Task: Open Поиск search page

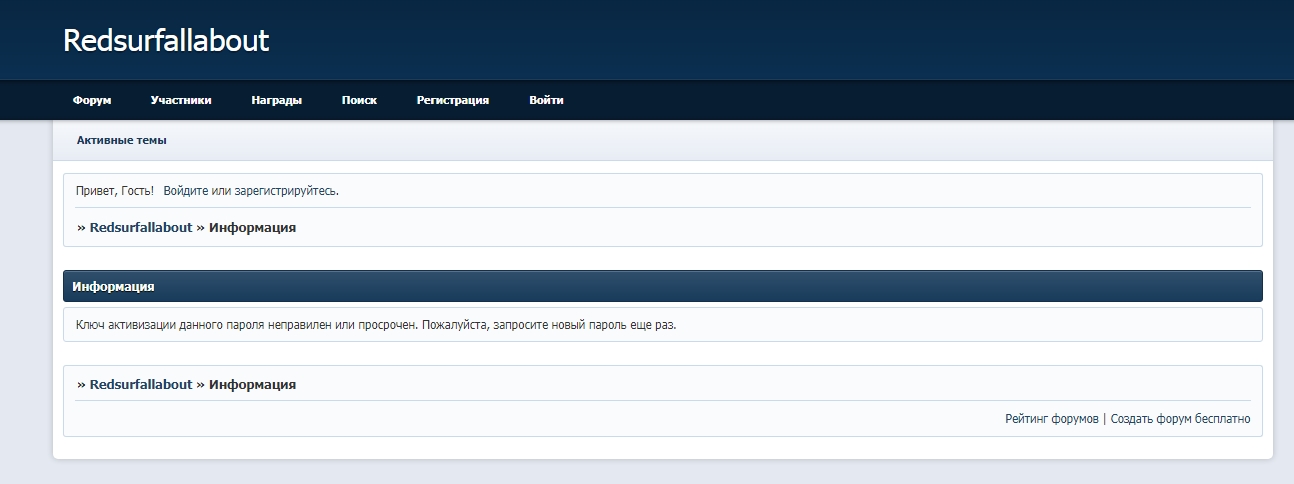Action: (x=359, y=100)
